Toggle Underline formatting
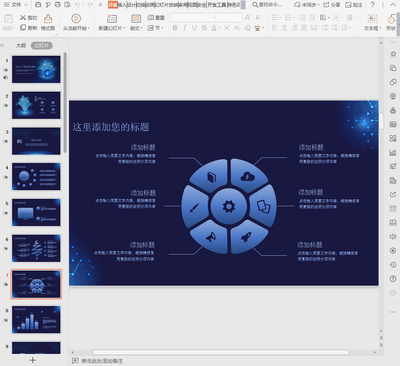 (x=194, y=28)
